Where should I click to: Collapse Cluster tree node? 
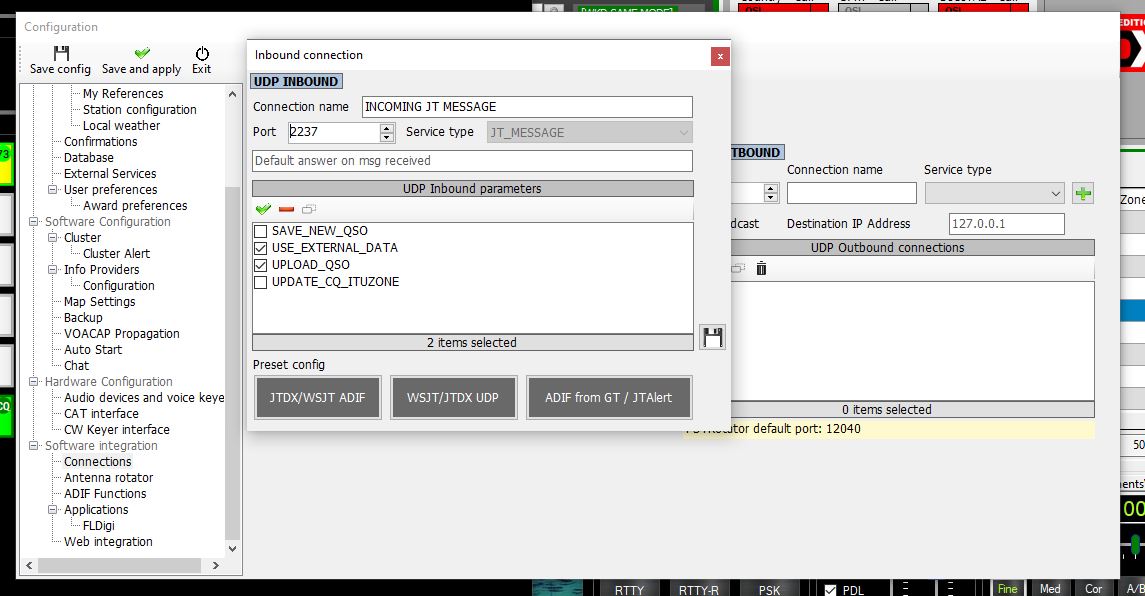[x=53, y=238]
